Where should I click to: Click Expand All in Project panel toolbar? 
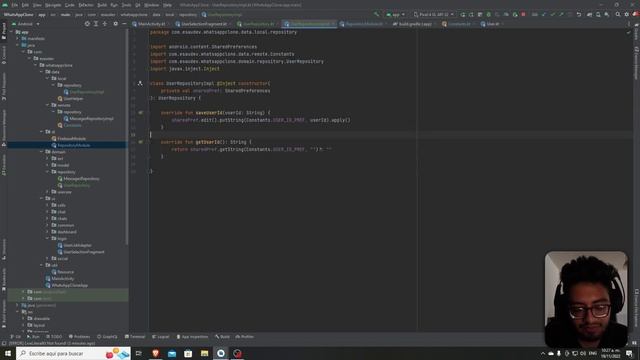[96, 24]
